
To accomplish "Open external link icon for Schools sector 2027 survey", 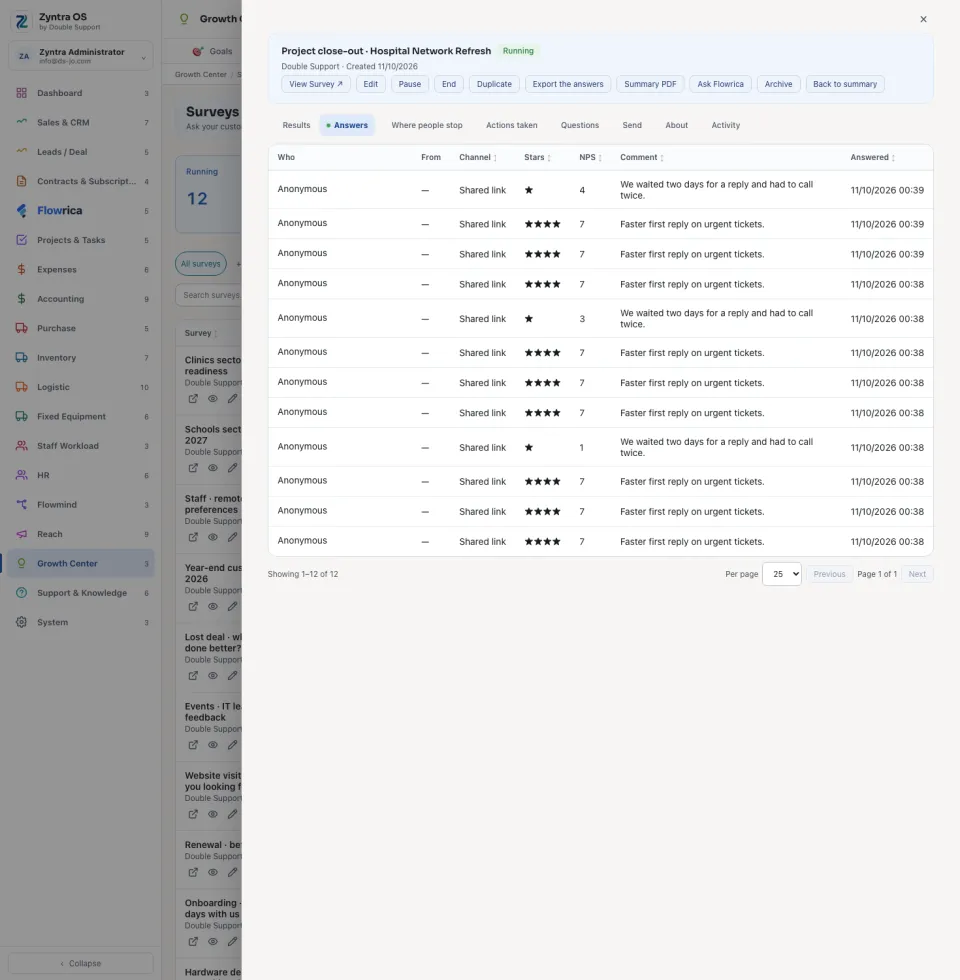I will pyautogui.click(x=193, y=468).
